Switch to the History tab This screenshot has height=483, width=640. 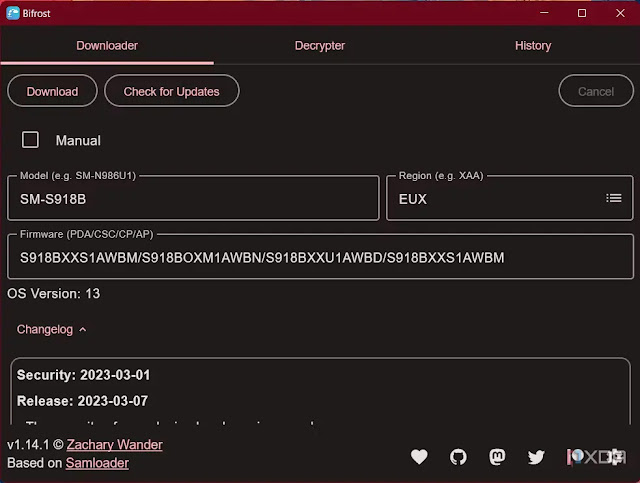(x=533, y=46)
